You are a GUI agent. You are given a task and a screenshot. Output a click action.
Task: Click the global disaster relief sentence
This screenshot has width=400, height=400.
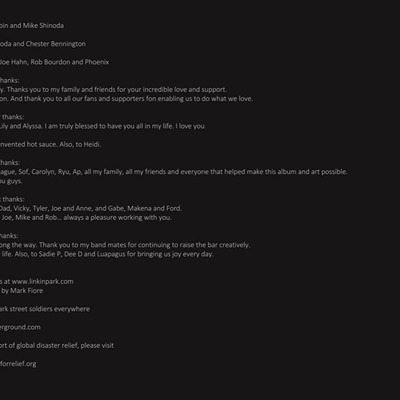point(57,345)
